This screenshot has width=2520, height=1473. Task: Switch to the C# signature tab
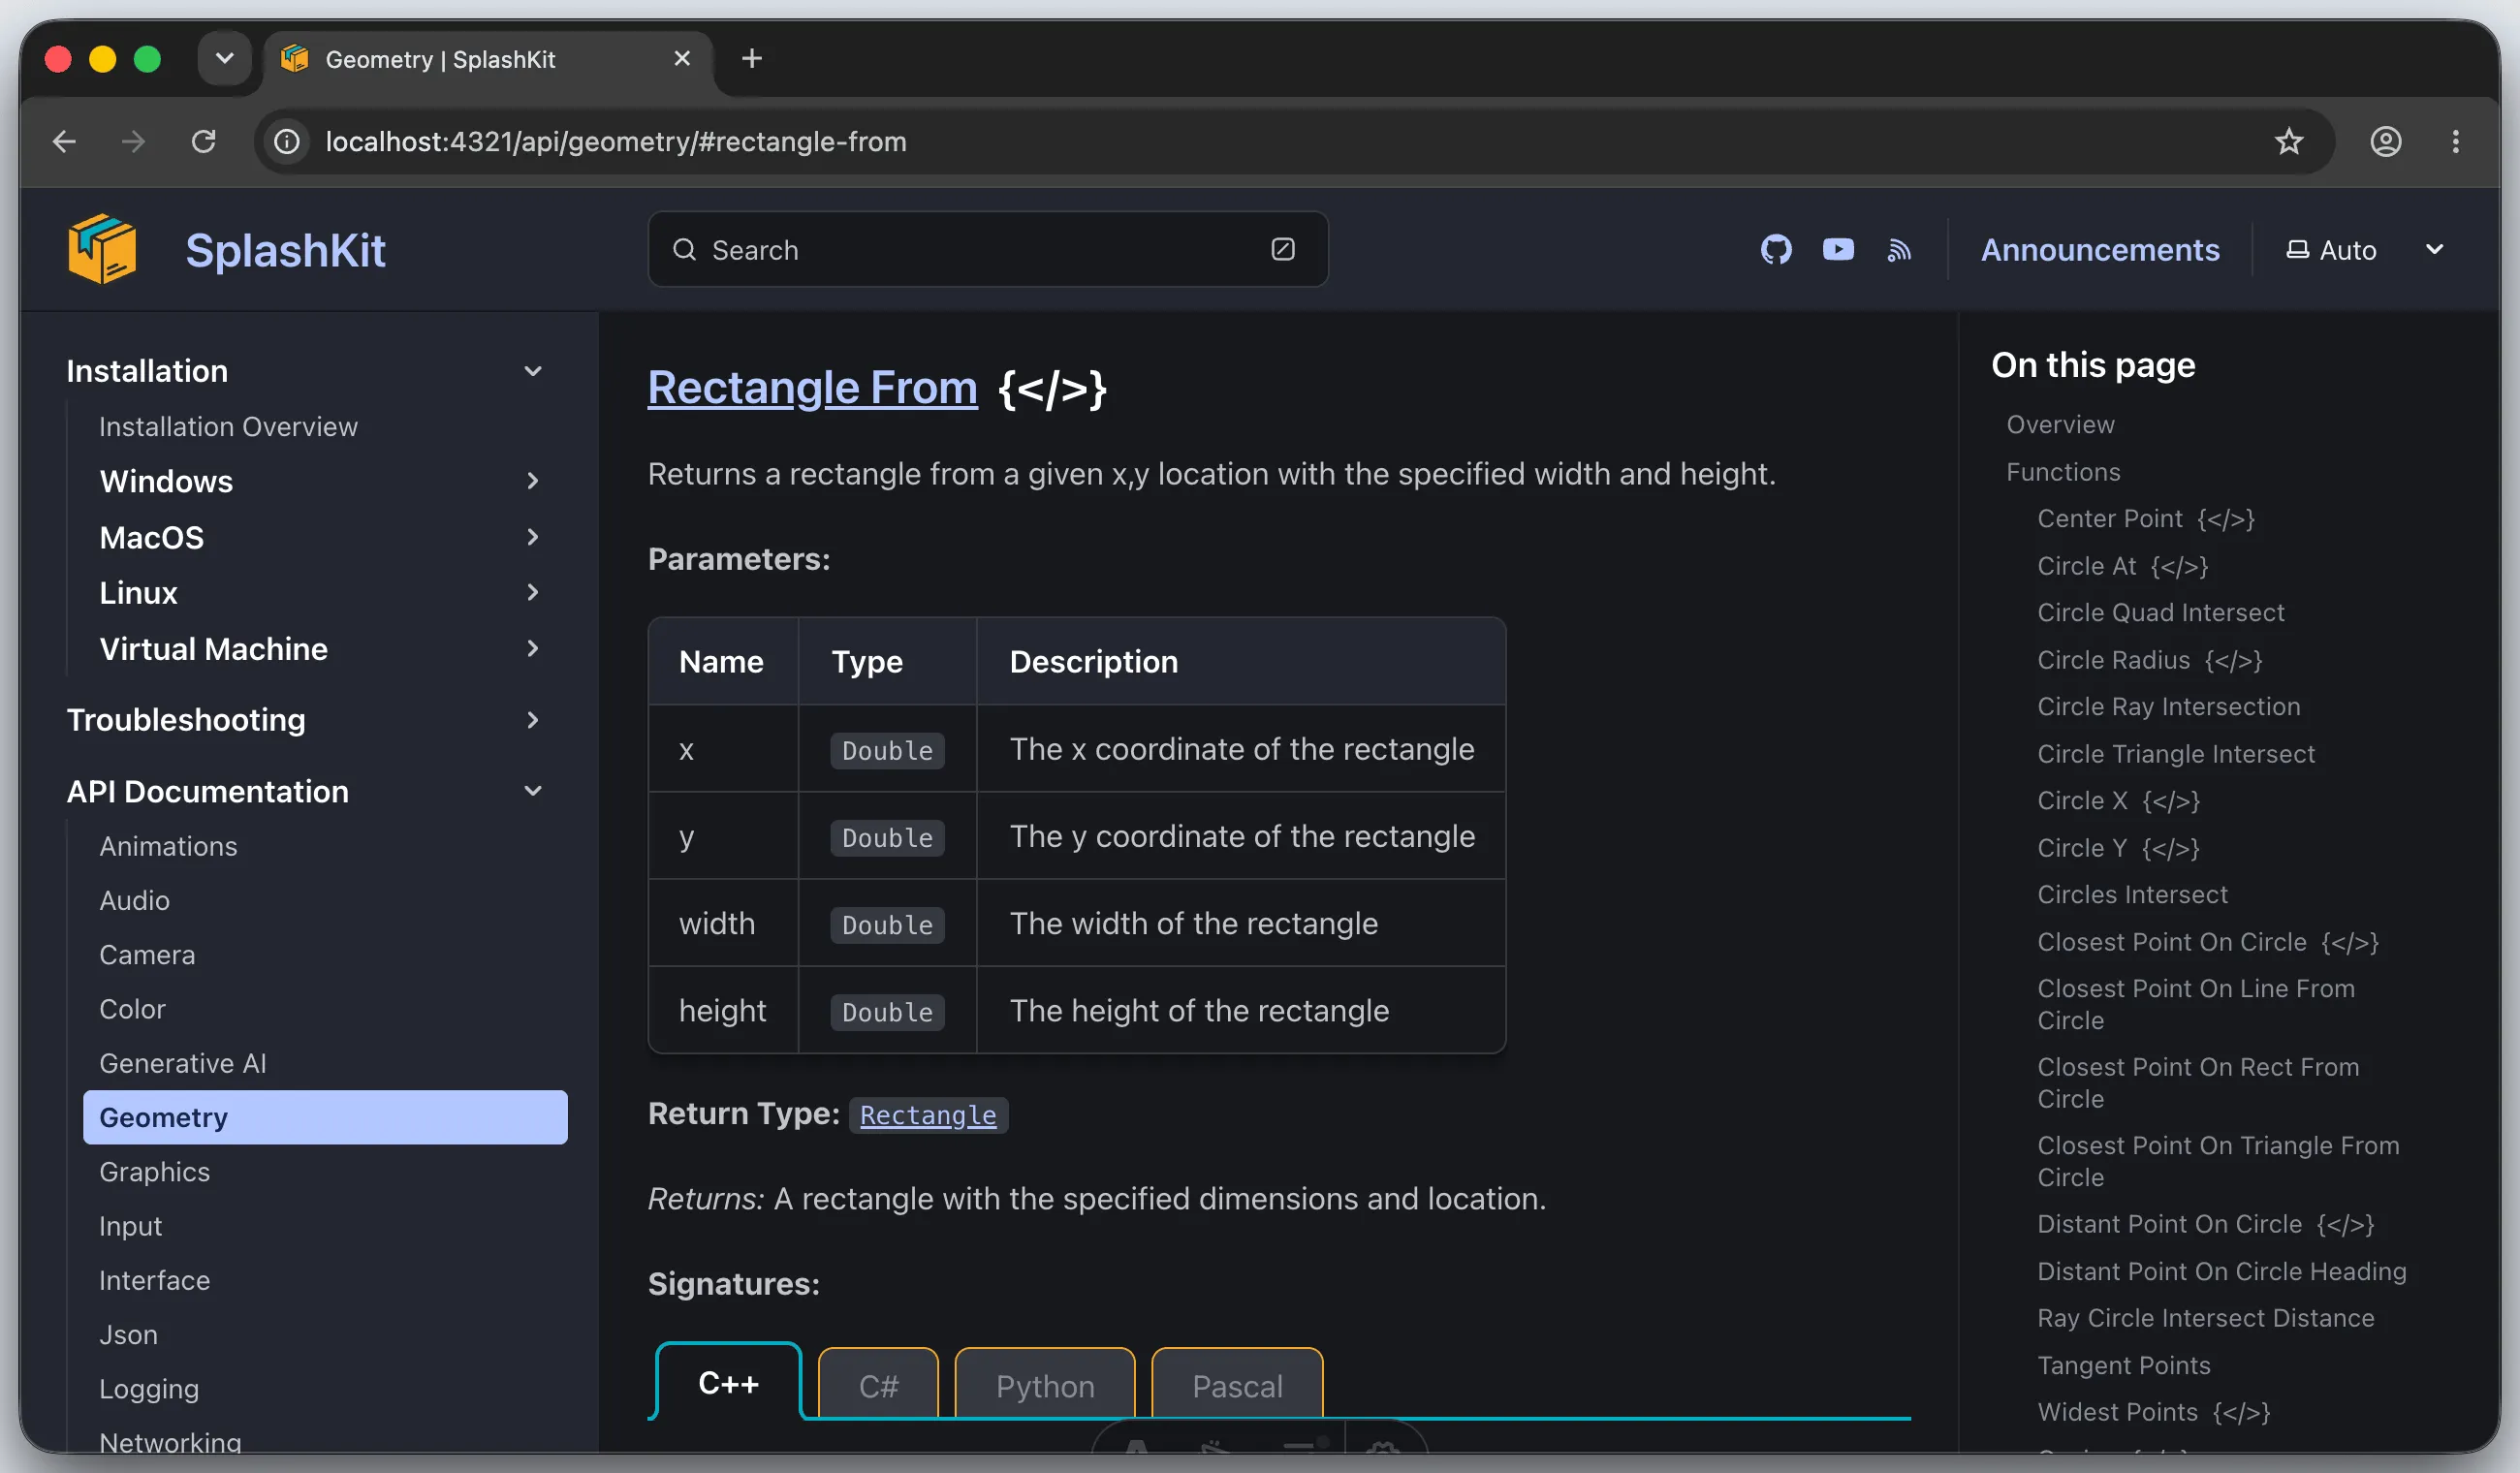(x=878, y=1386)
